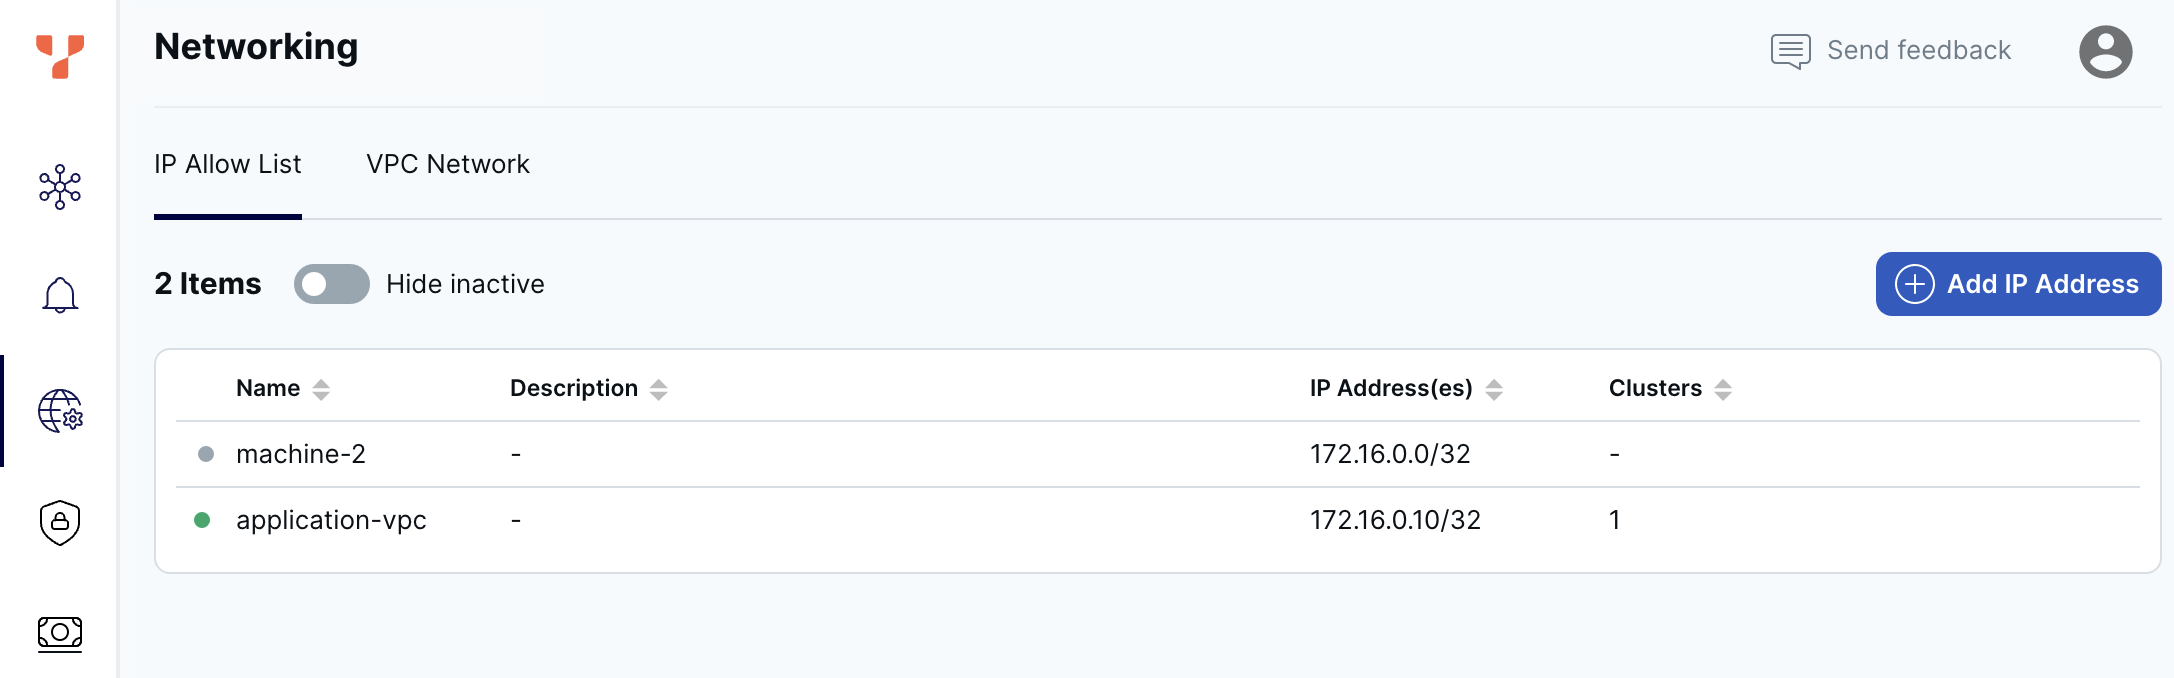This screenshot has height=678, width=2174.
Task: Open the user profile avatar menu
Action: pos(2105,51)
